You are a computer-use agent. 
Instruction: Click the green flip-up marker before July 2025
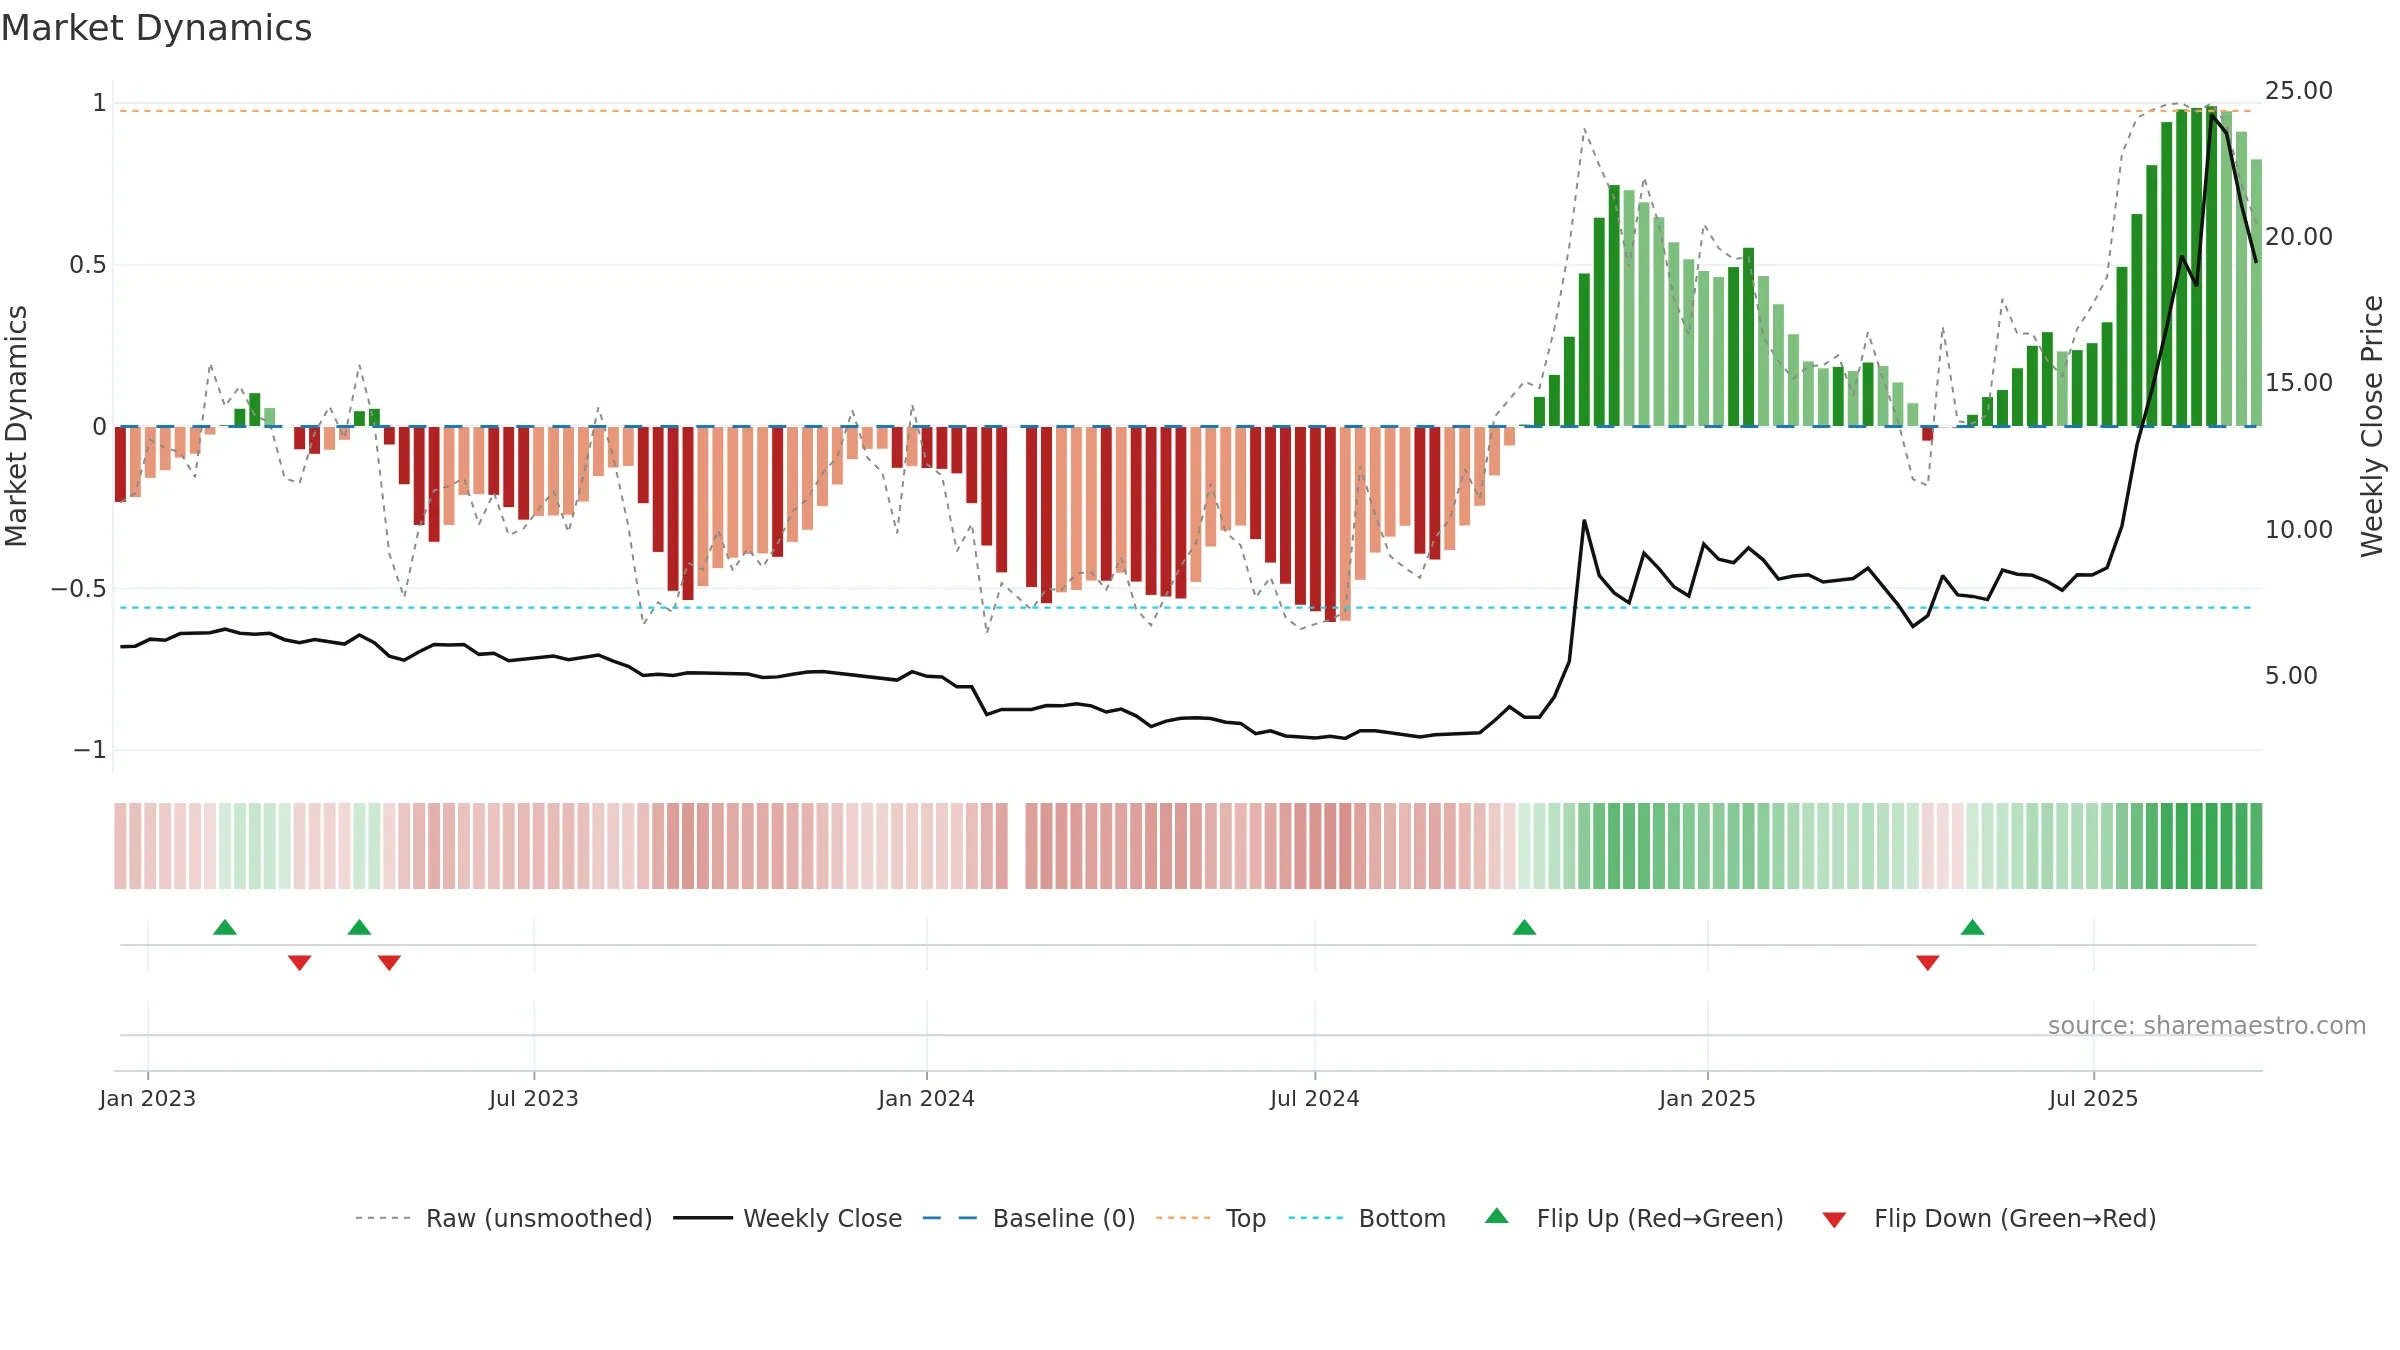(x=1973, y=927)
